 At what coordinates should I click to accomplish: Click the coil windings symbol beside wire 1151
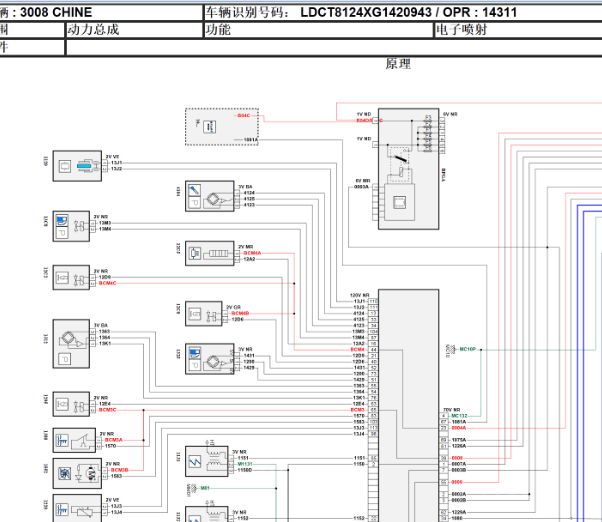click(215, 459)
